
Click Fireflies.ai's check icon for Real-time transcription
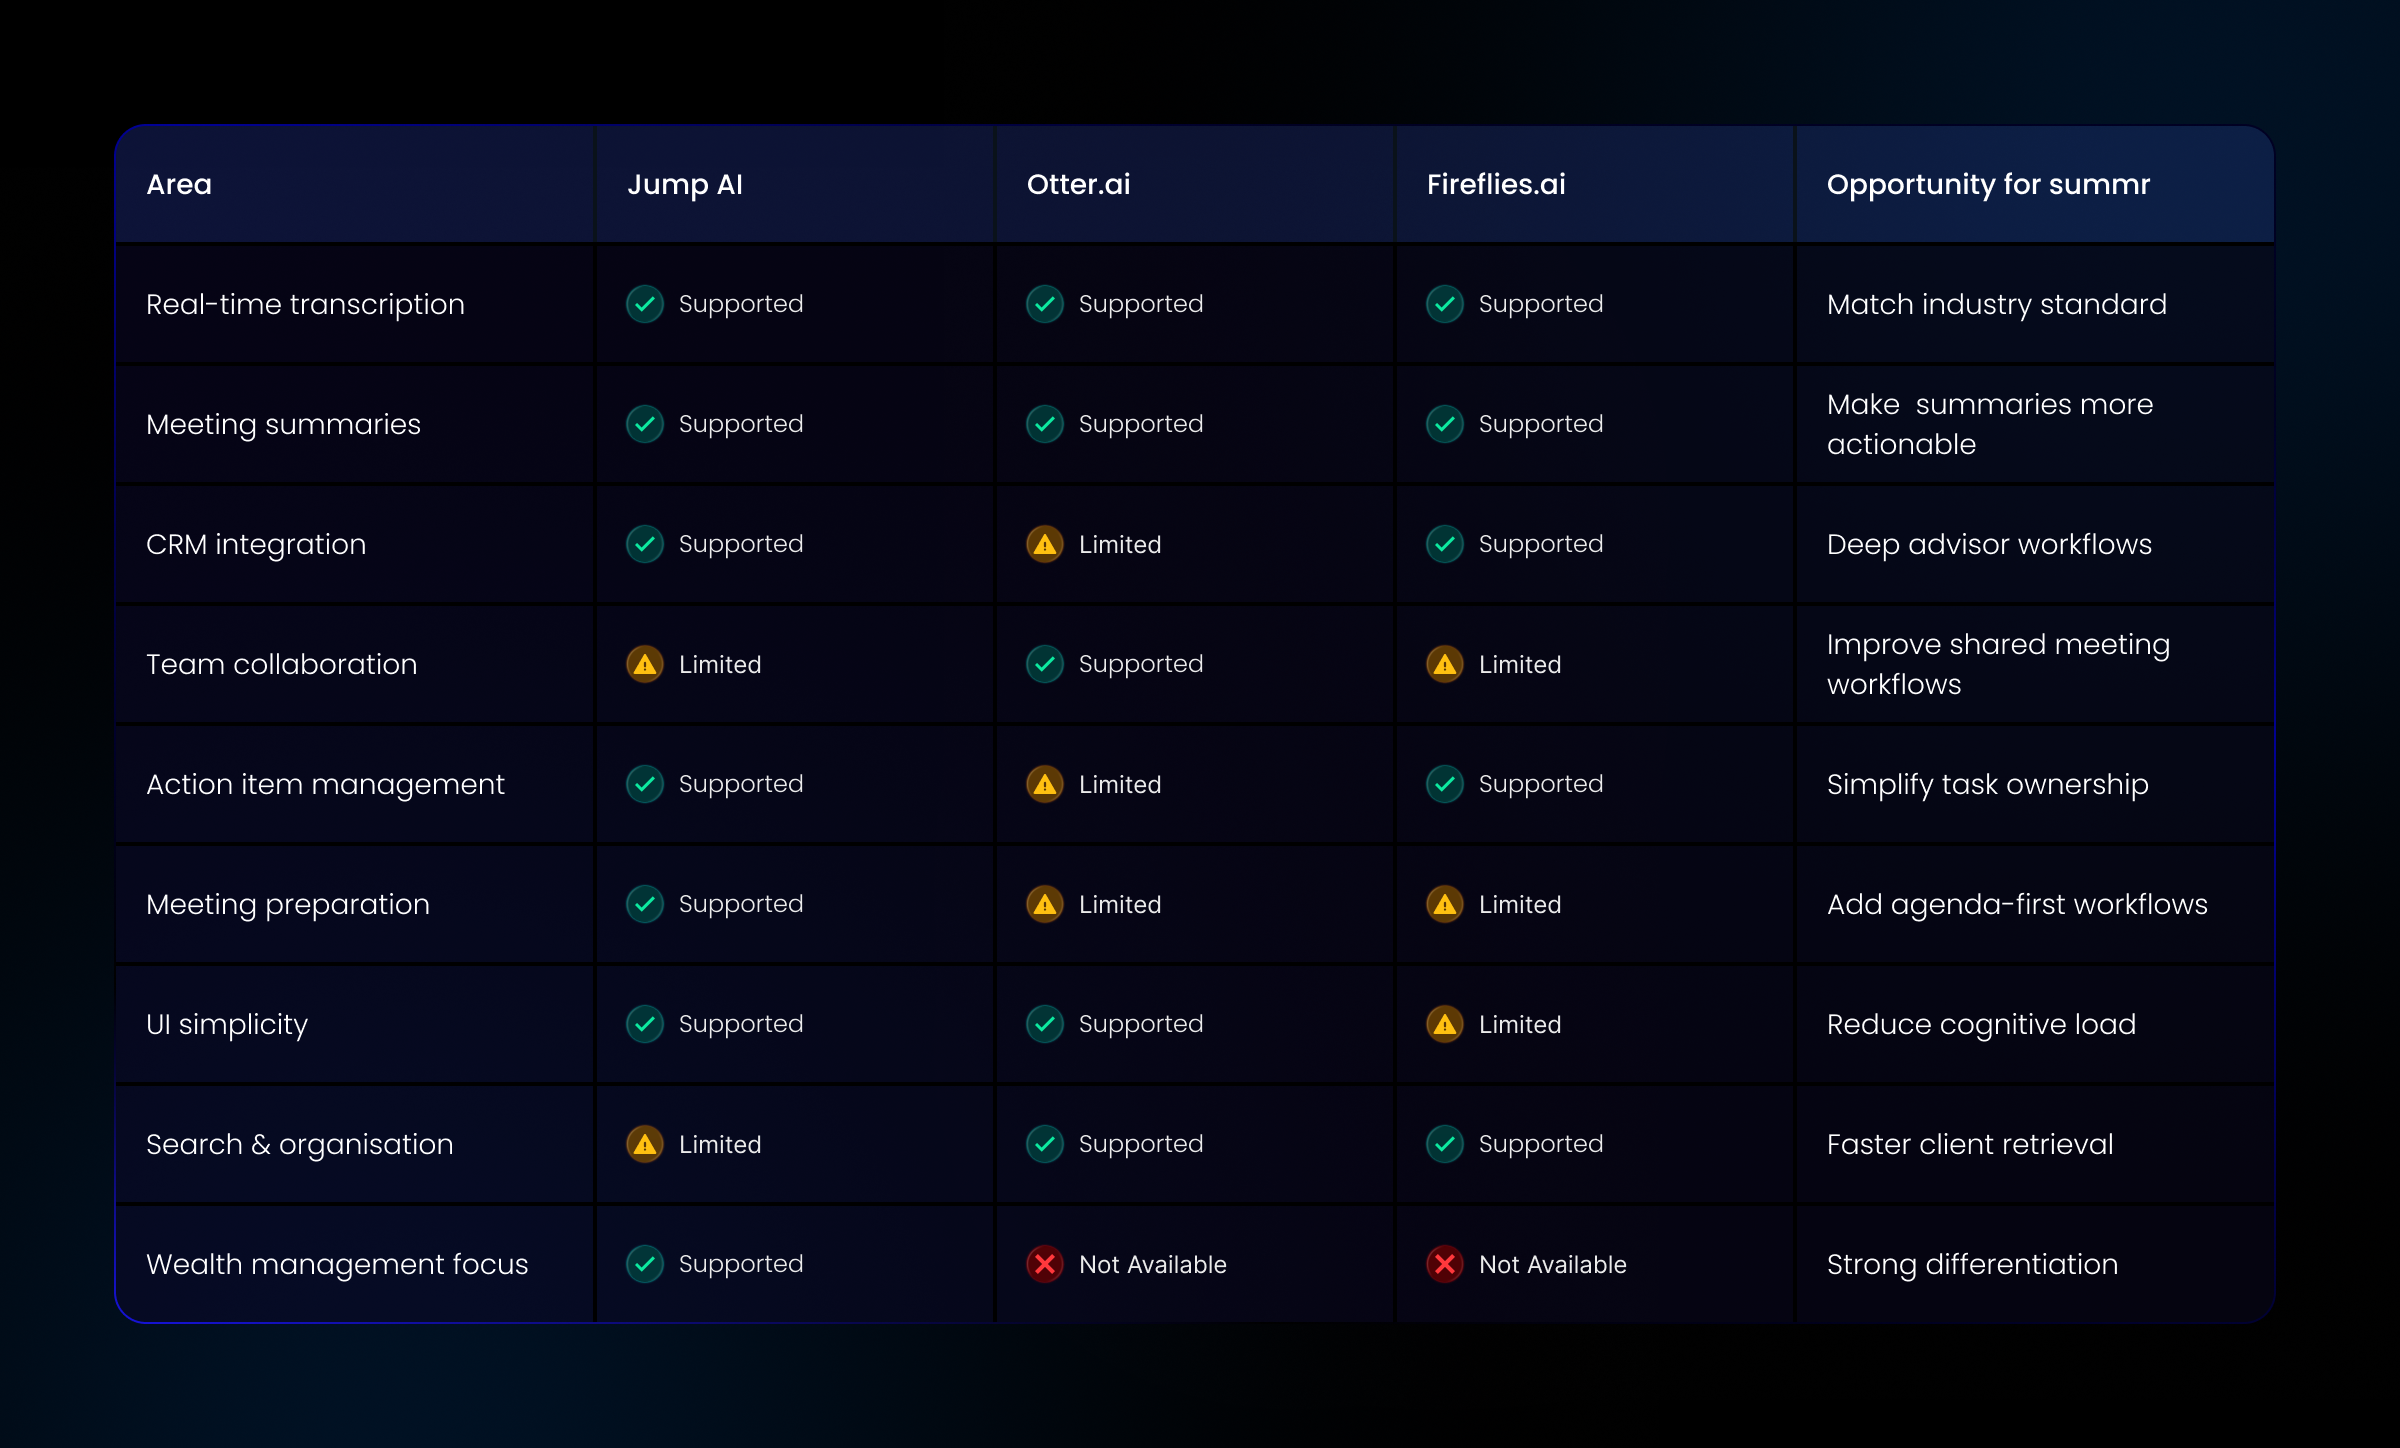click(1445, 304)
